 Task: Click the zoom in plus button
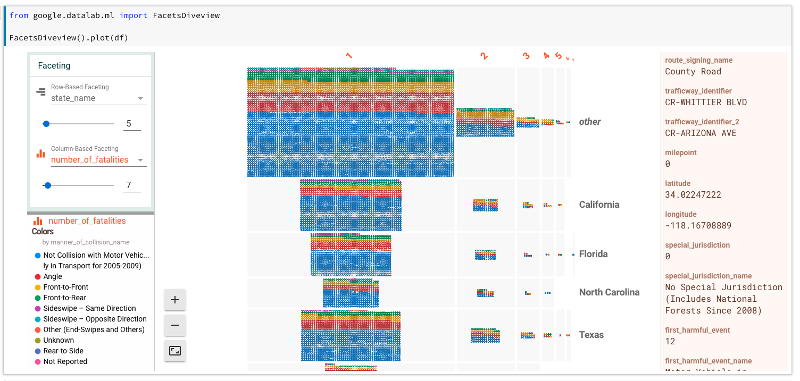coord(175,300)
